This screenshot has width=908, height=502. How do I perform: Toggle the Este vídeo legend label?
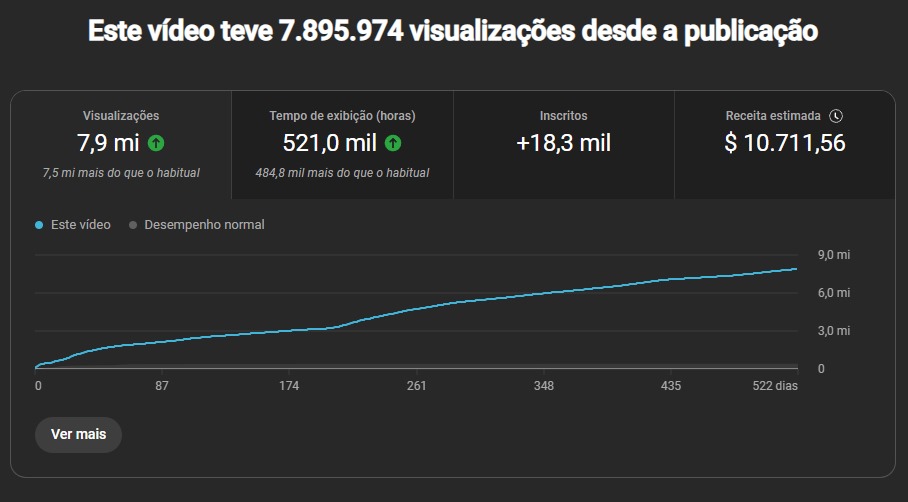(x=80, y=225)
